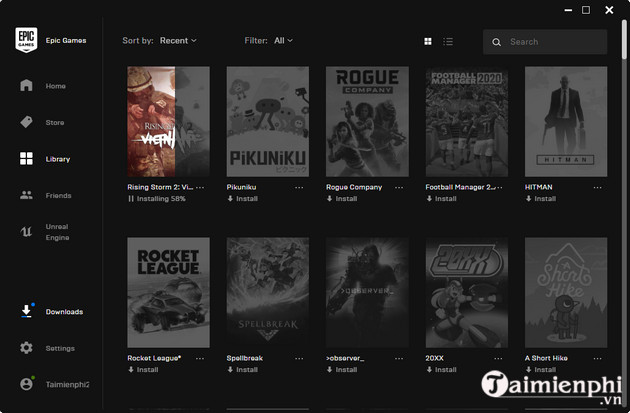Click the Spellbreak game title
This screenshot has width=630, height=413.
[x=245, y=358]
